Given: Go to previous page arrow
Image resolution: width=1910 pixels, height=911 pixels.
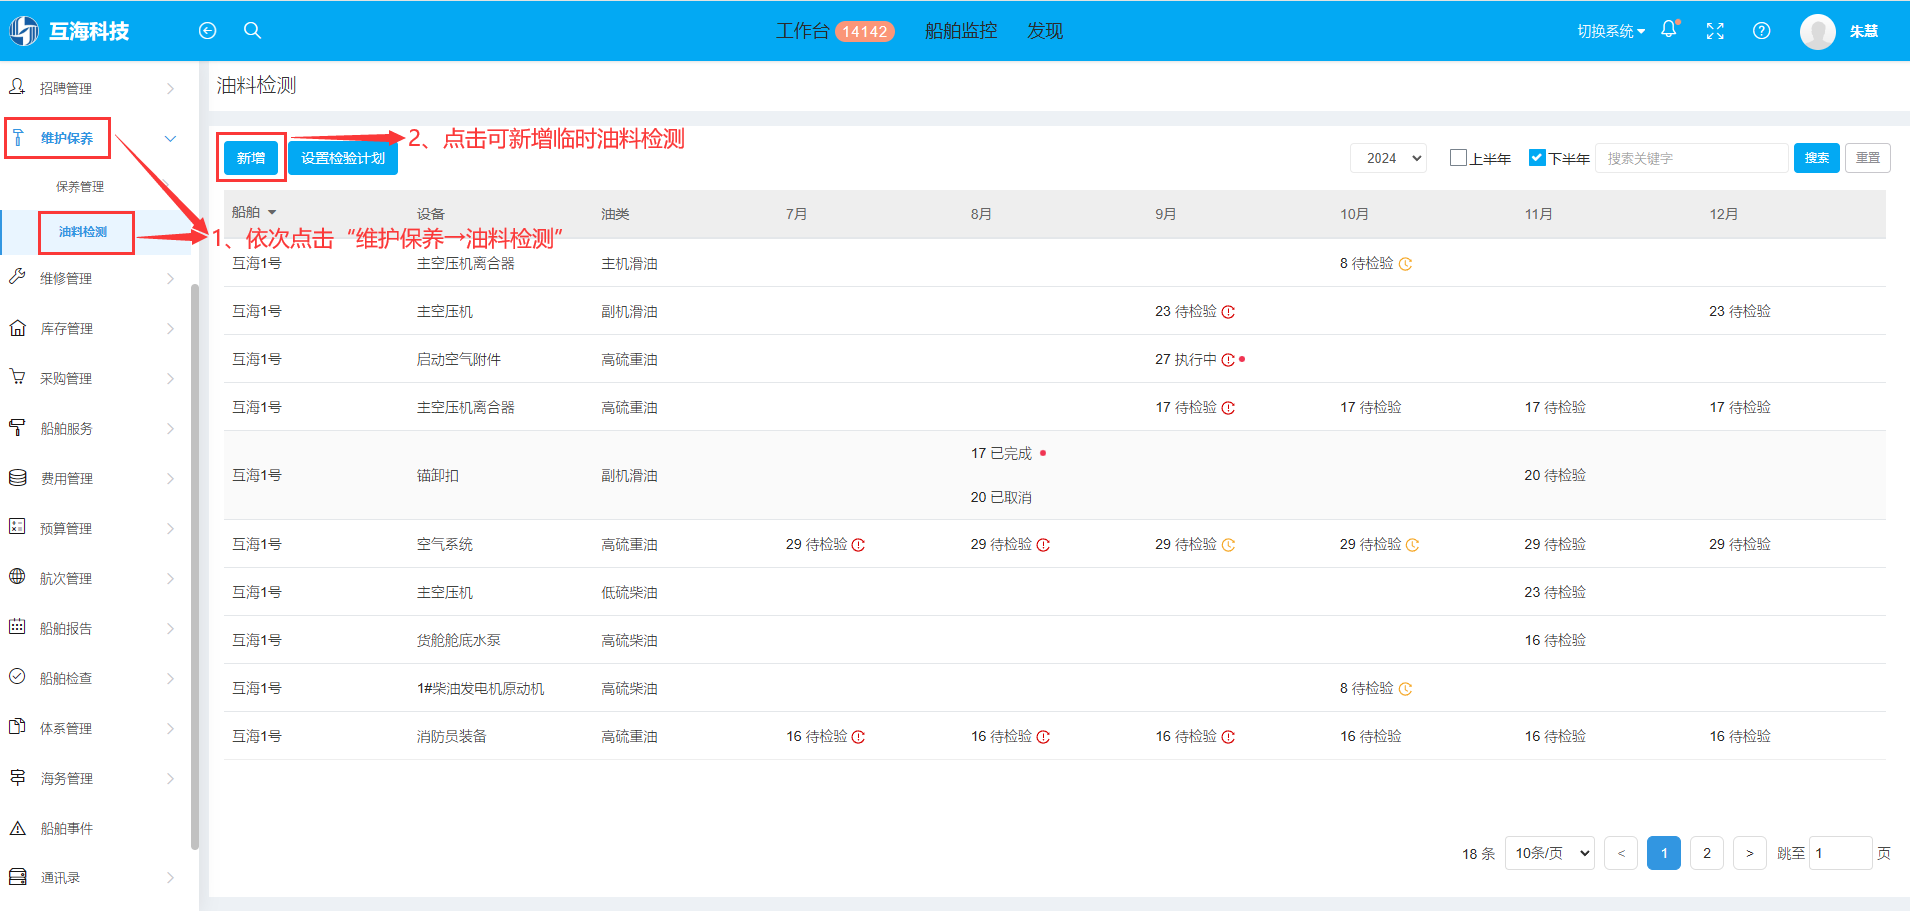Looking at the screenshot, I should click(x=1621, y=853).
